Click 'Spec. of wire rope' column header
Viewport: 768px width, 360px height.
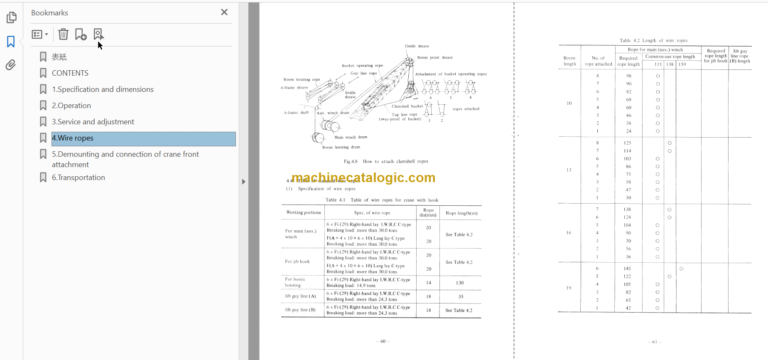[x=372, y=213]
